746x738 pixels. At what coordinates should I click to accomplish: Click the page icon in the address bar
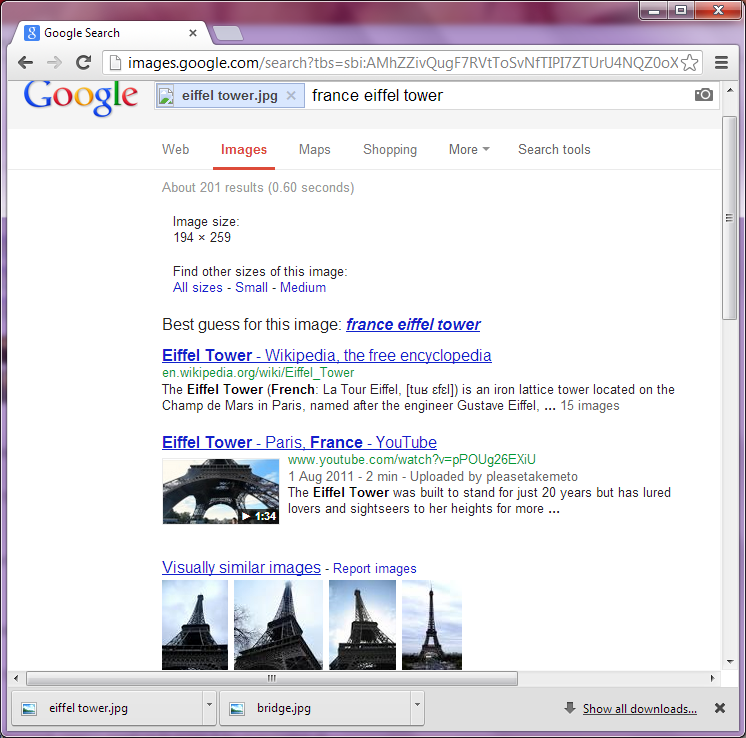point(115,62)
